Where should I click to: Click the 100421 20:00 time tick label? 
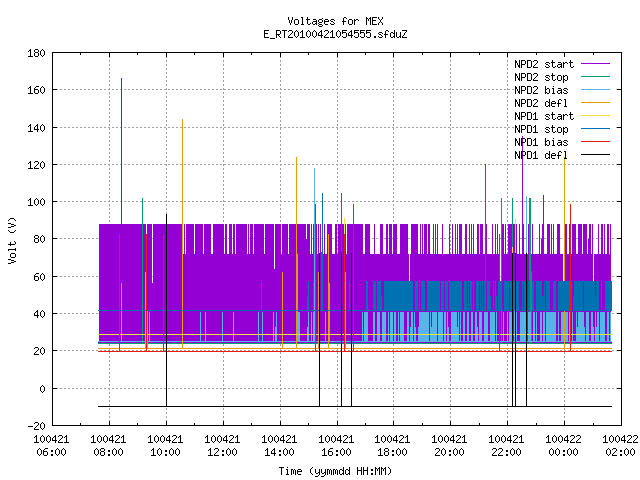pos(449,446)
